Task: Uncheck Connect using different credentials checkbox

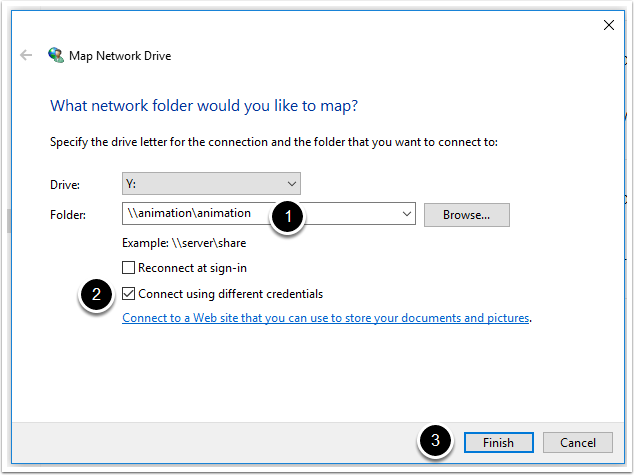Action: (128, 294)
